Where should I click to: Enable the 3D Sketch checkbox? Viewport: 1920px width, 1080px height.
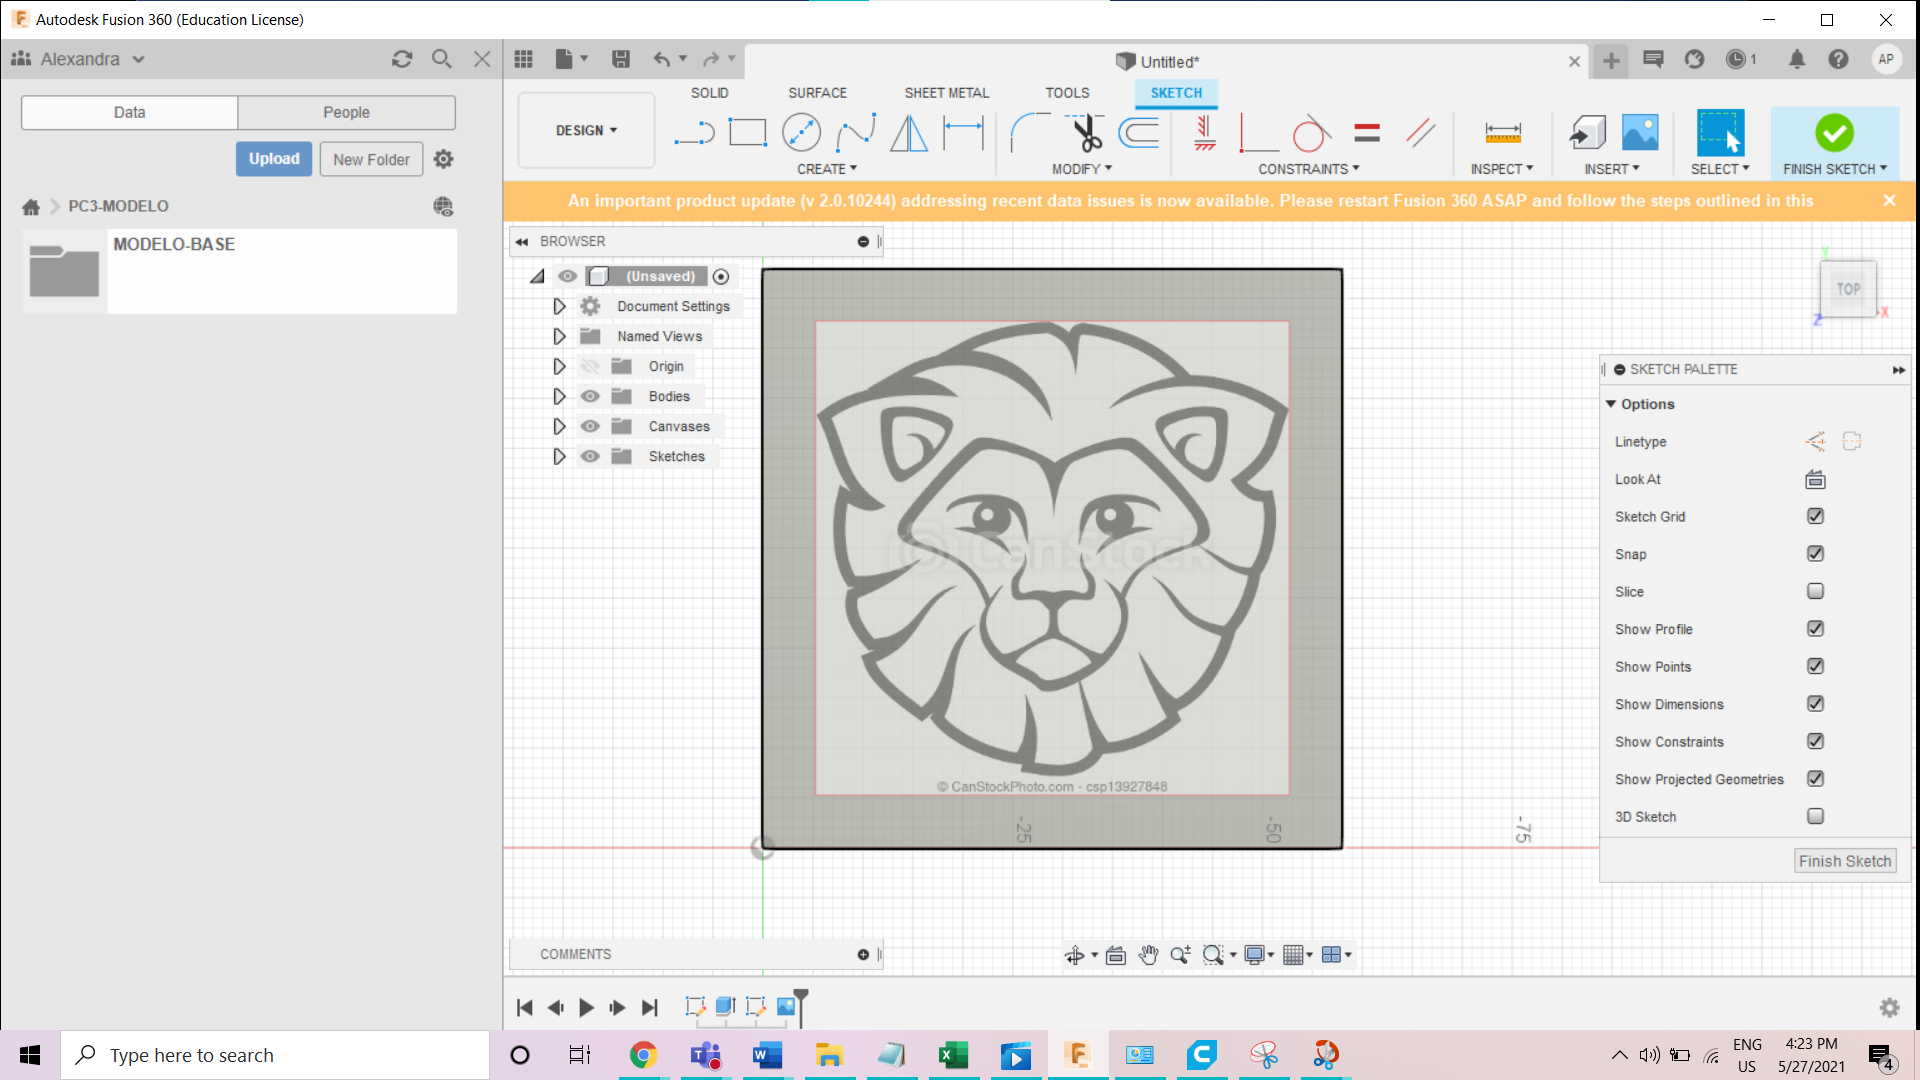pos(1815,816)
